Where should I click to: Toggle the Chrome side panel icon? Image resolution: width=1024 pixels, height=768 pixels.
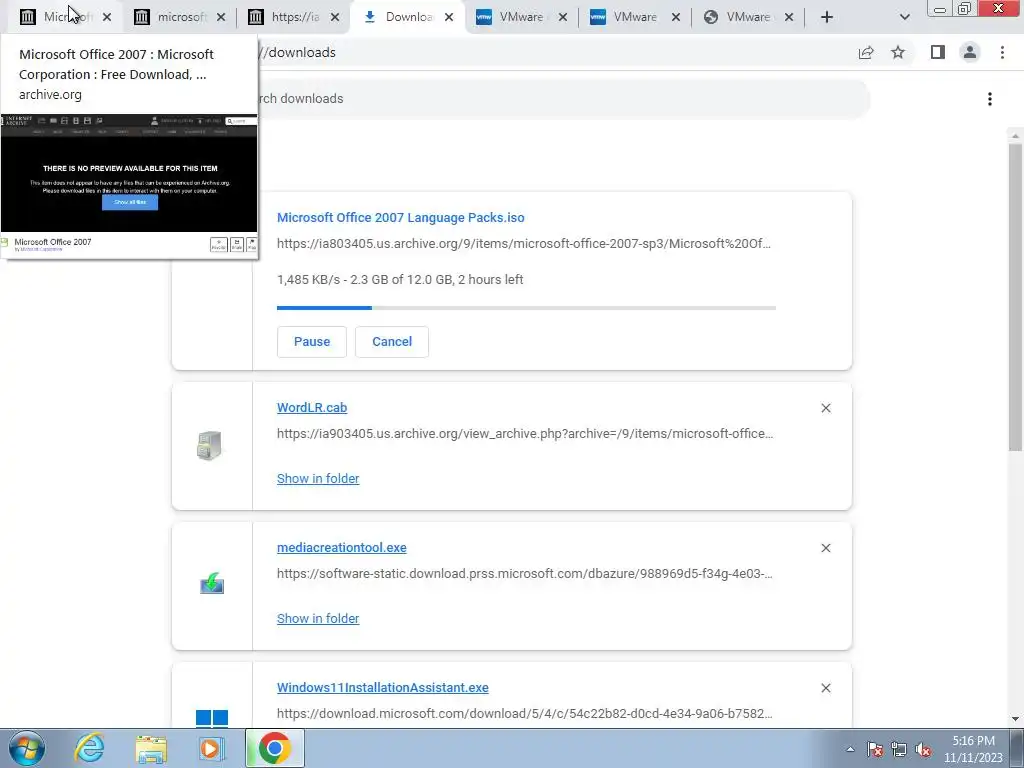point(938,52)
